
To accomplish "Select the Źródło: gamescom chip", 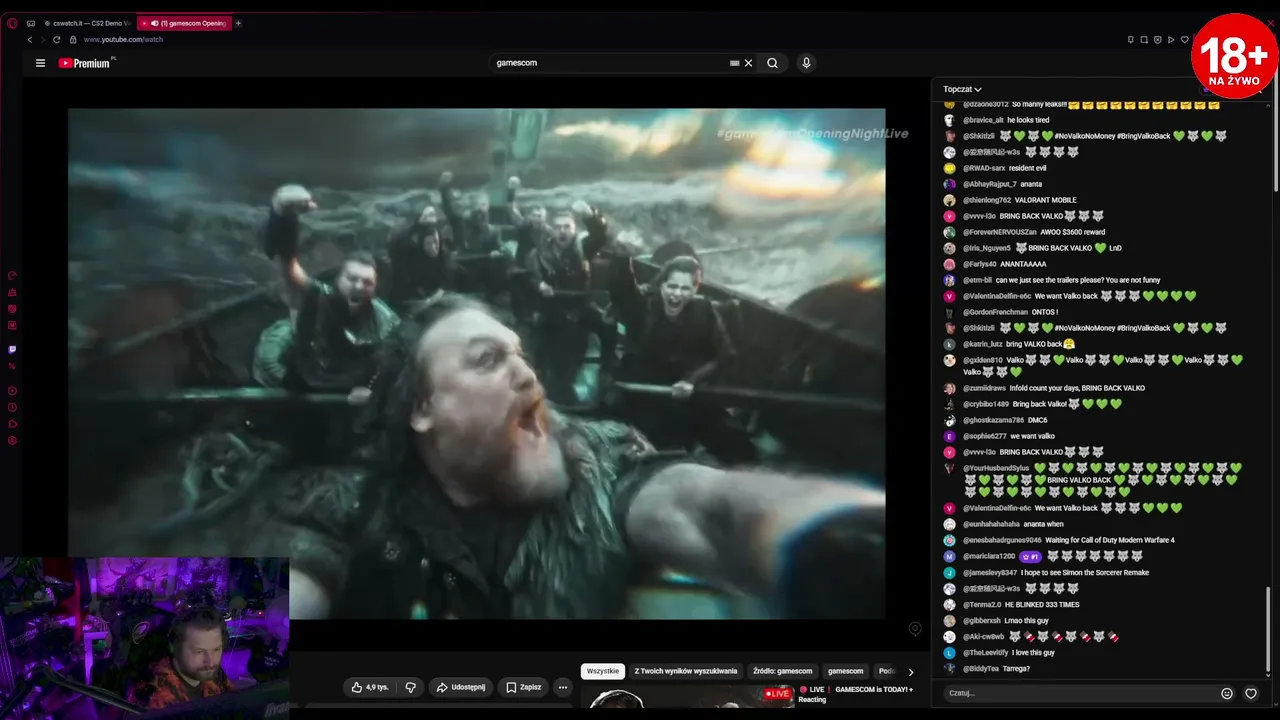I will click(x=783, y=671).
